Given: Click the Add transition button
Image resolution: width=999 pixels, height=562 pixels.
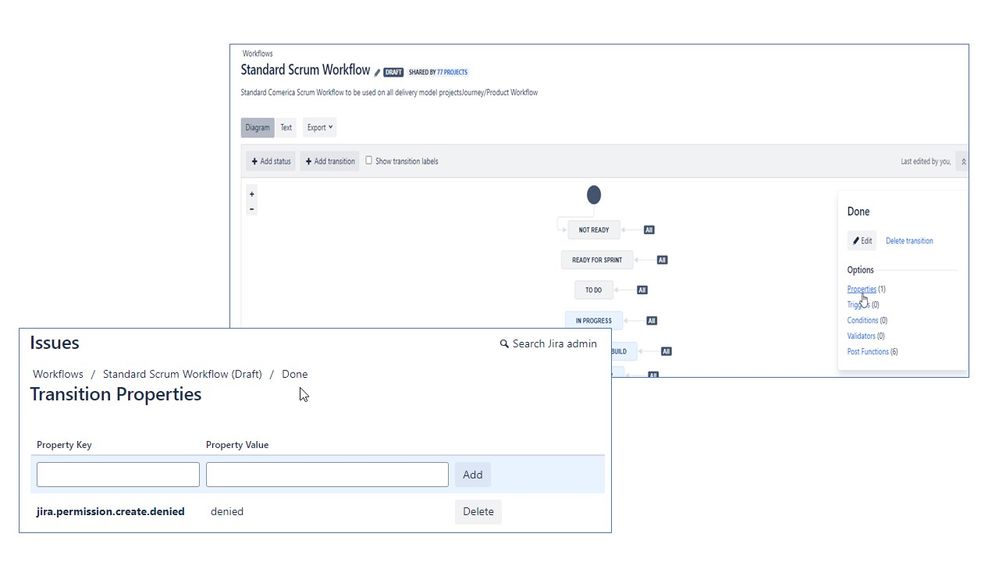Looking at the screenshot, I should [x=330, y=161].
